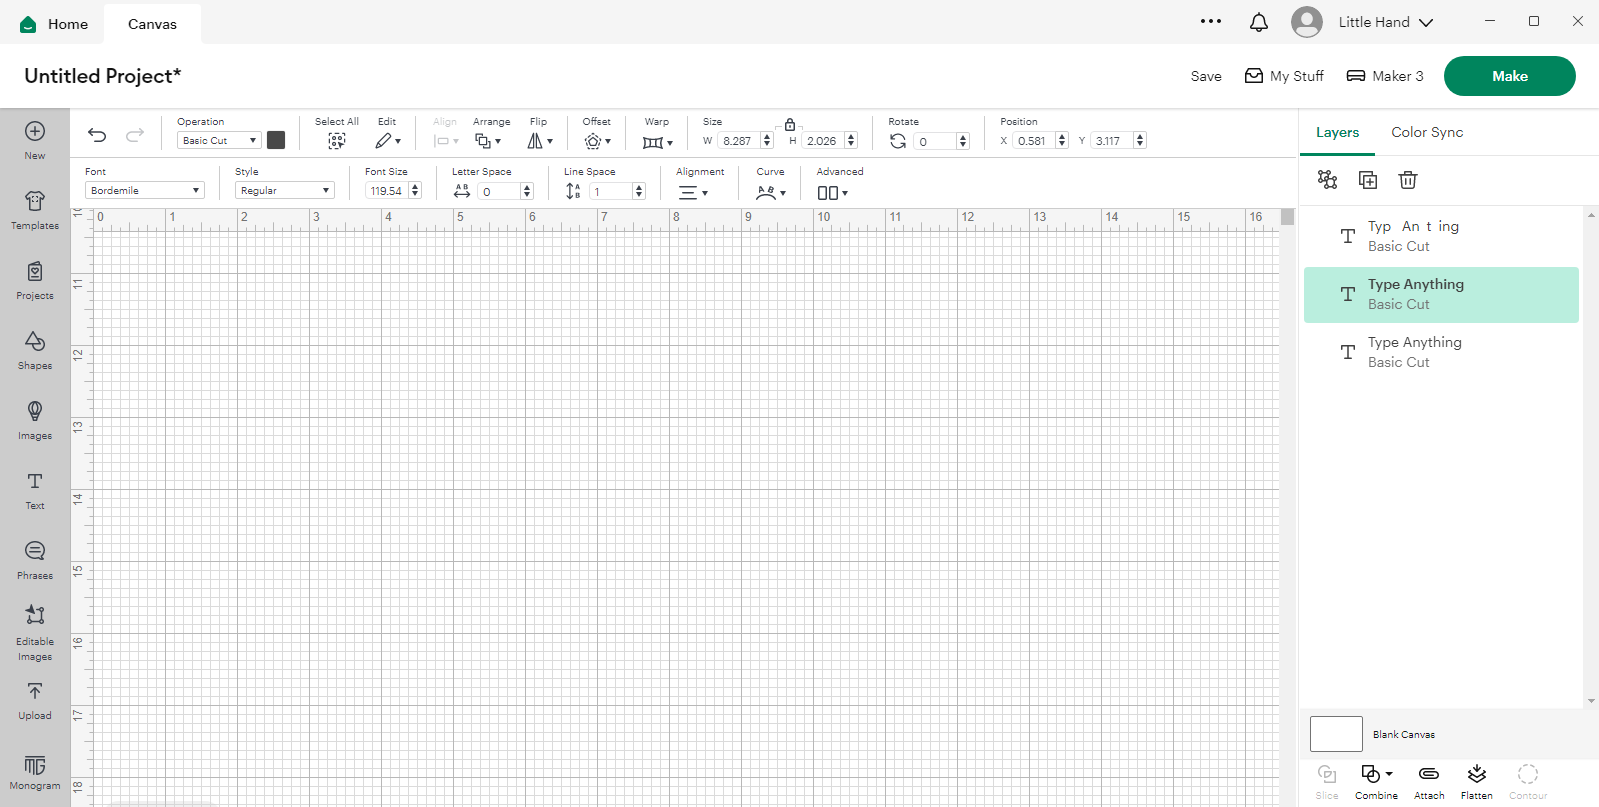Delete the selected layer with trash icon

(x=1408, y=180)
